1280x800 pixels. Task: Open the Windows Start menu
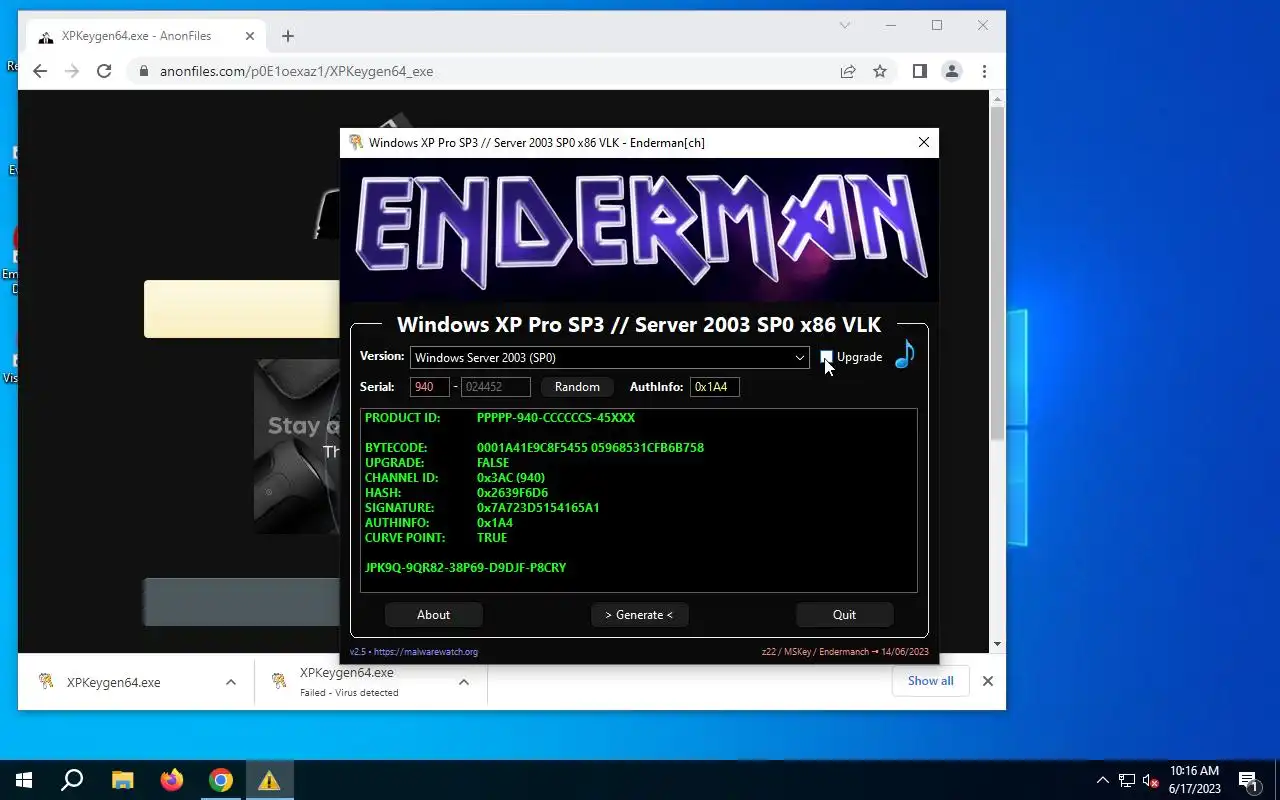[24, 780]
